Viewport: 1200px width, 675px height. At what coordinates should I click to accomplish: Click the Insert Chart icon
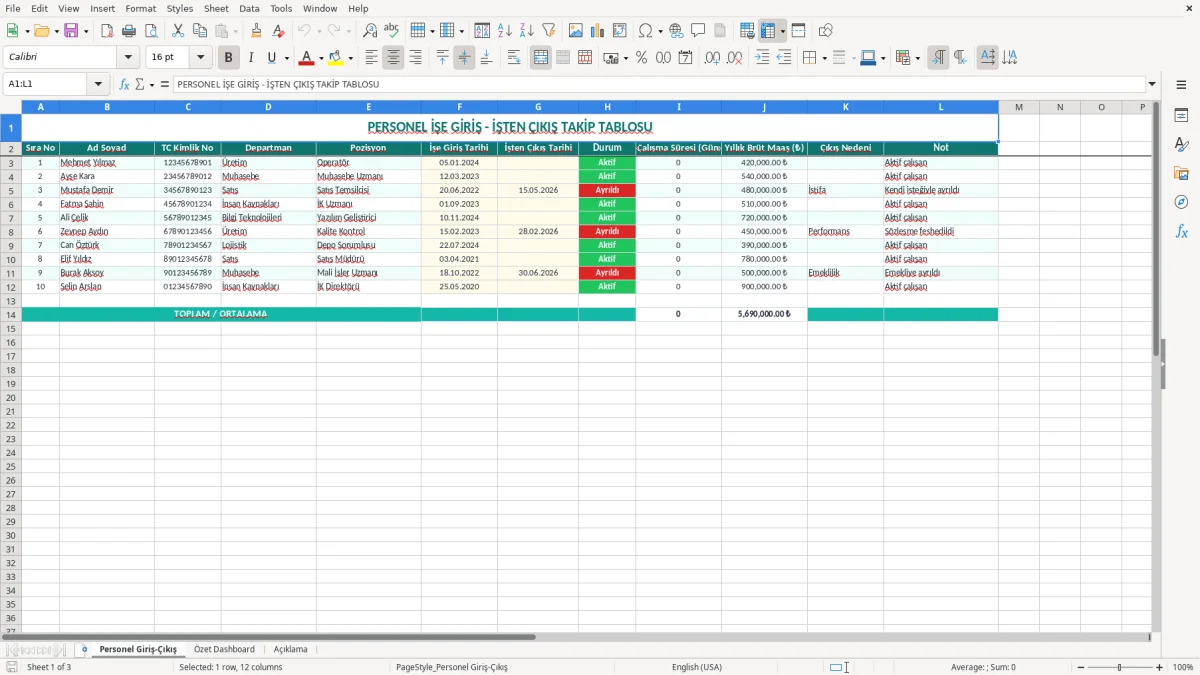(x=598, y=31)
